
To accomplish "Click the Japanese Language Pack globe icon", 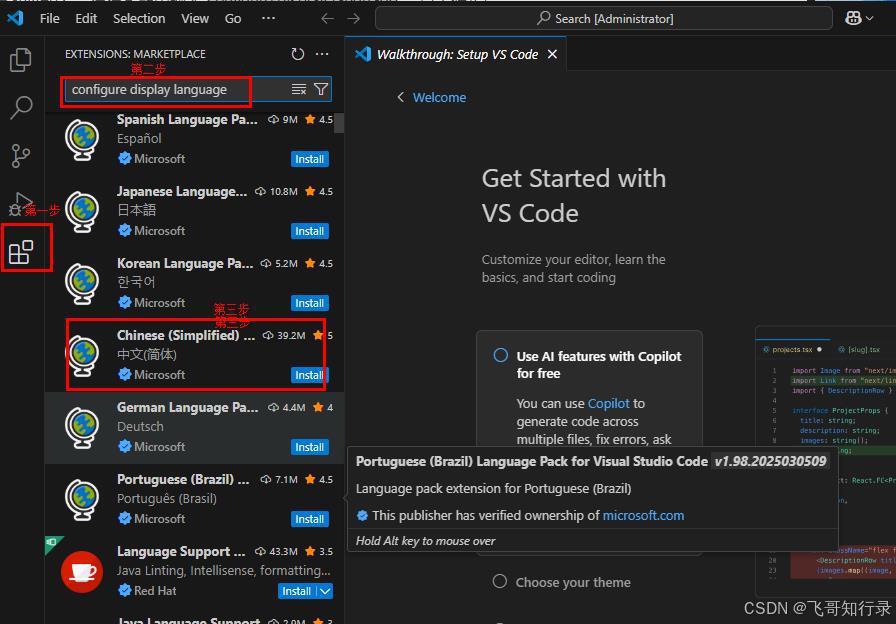I will click(x=82, y=212).
